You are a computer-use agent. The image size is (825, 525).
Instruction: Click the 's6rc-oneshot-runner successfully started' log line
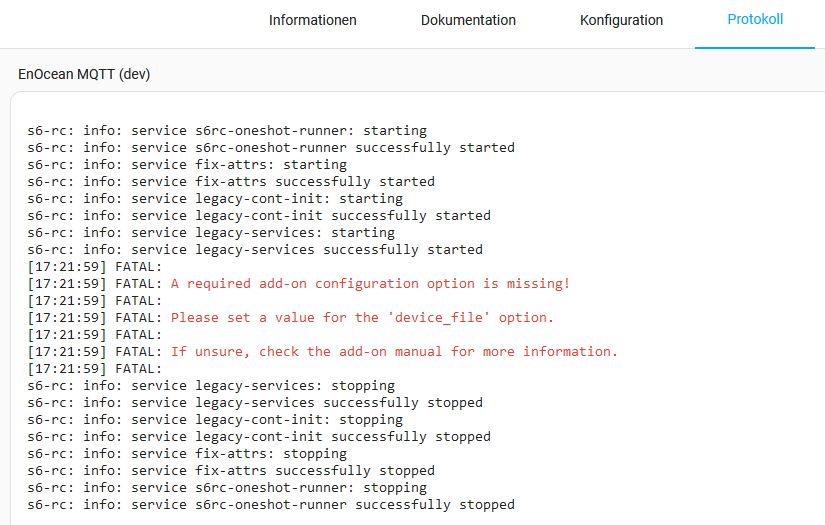tap(271, 148)
